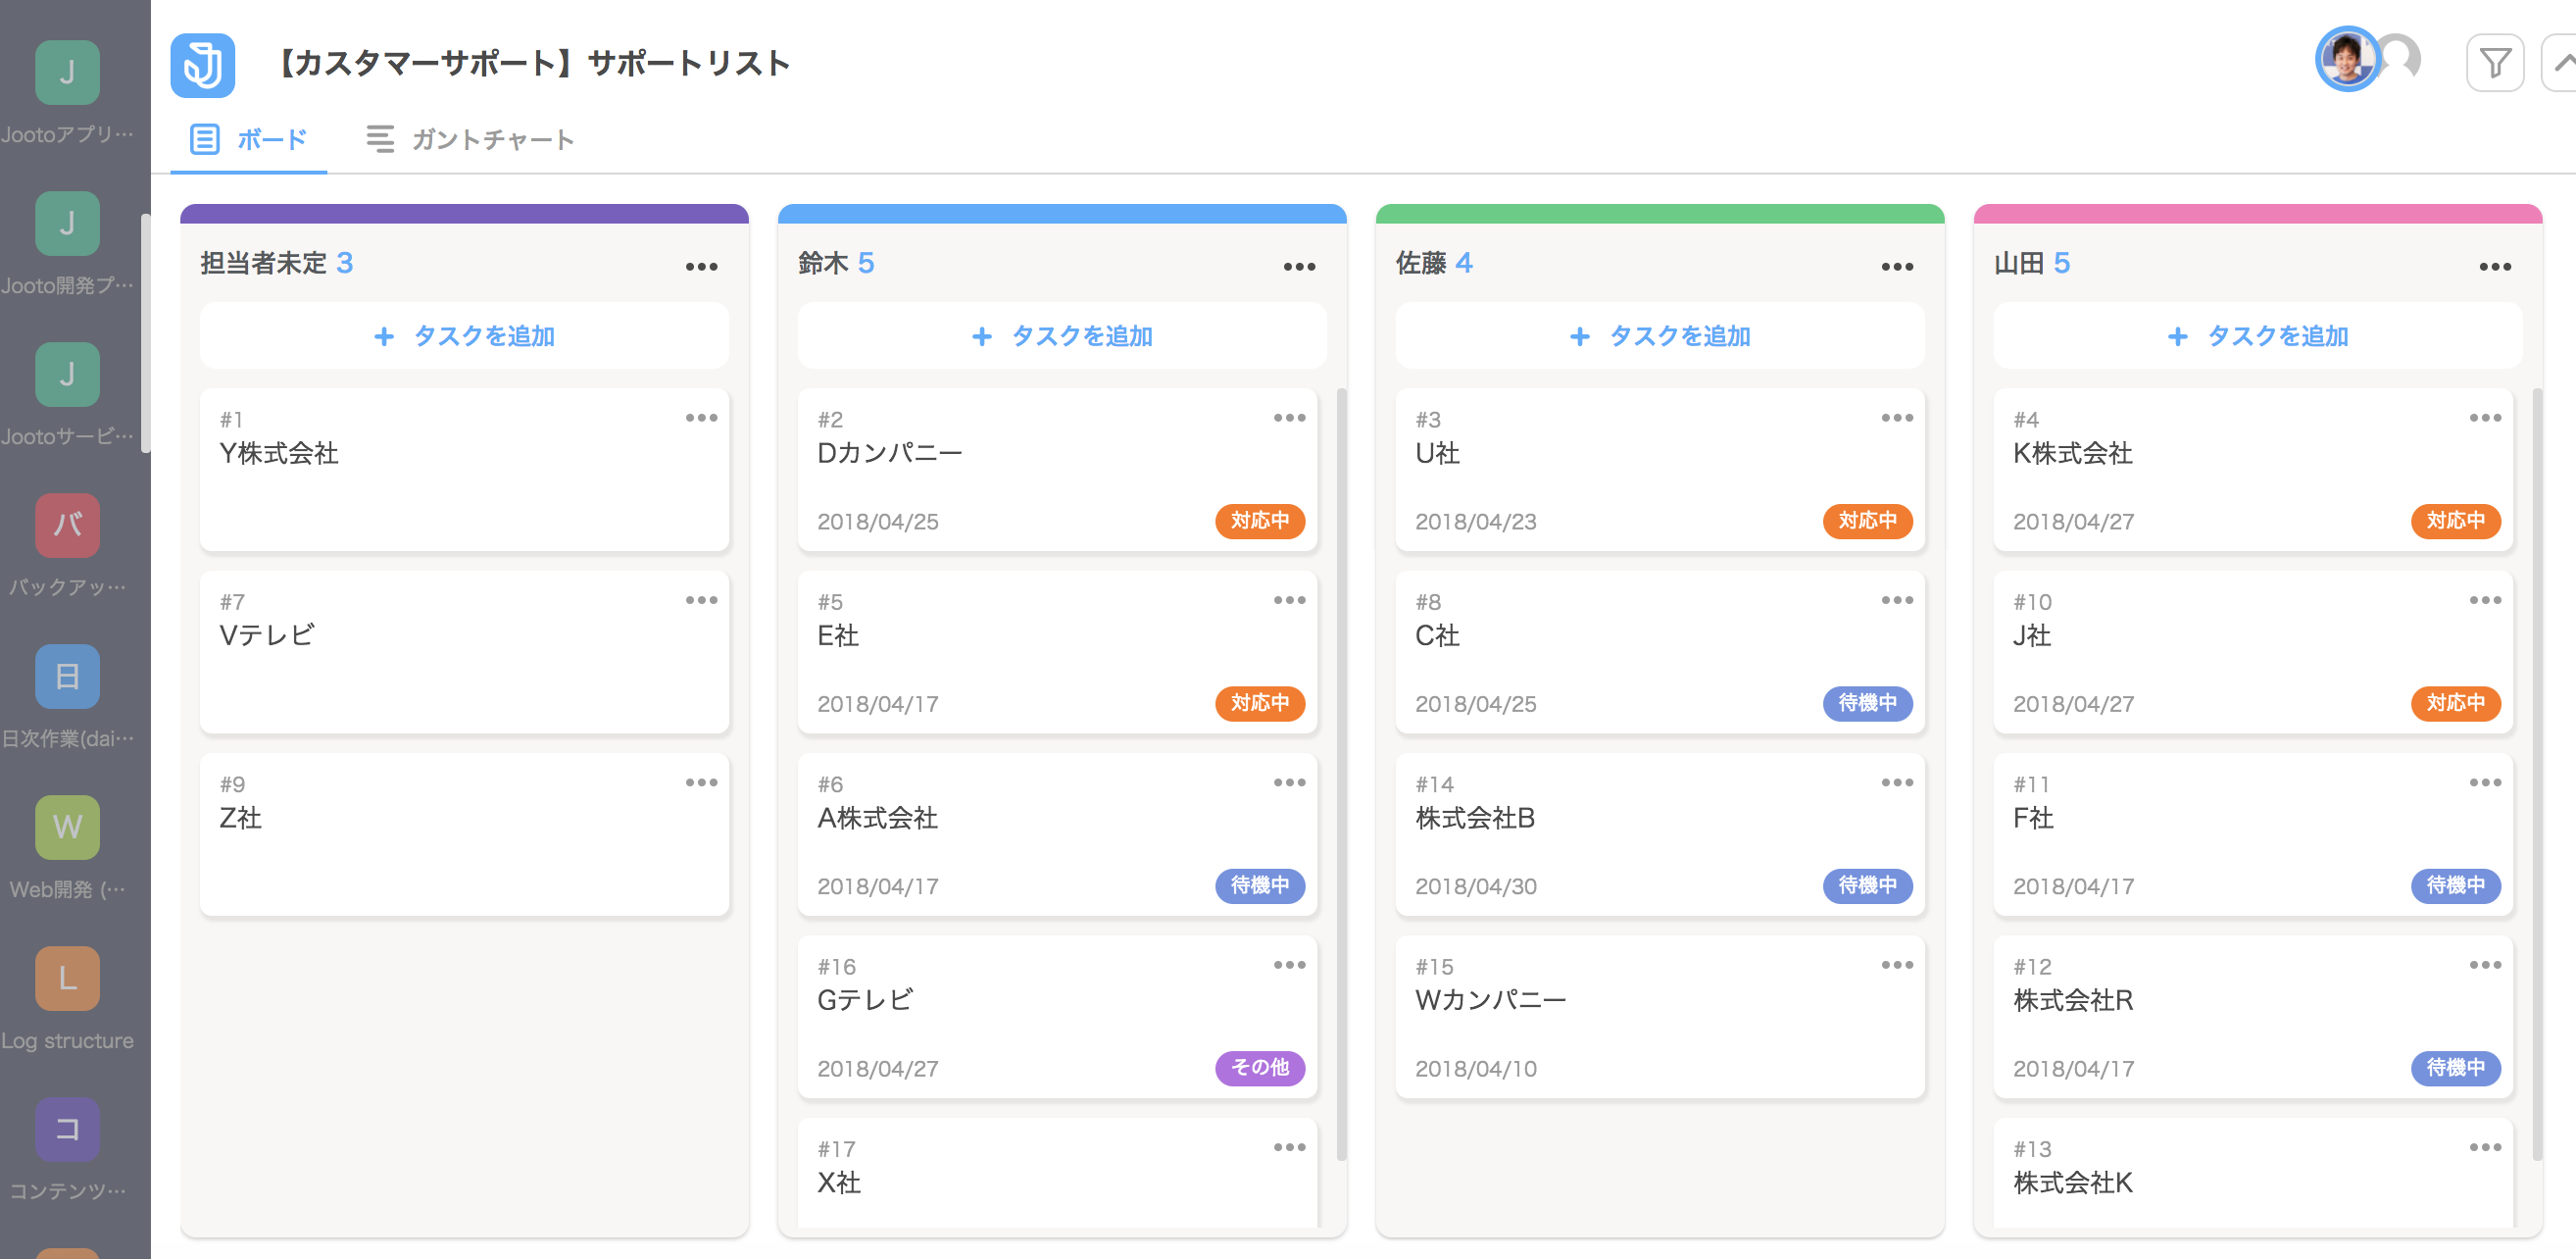Click 鈴木 list vertical scrollbar
Screen dimensions: 2576x1259
coord(1341,775)
